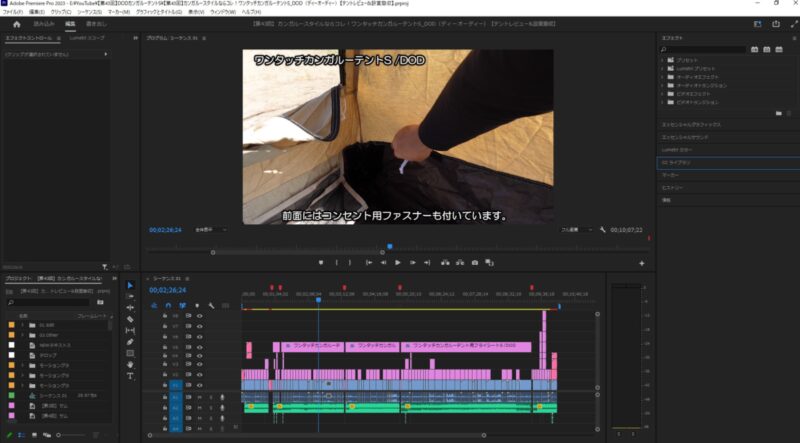Switch to the 書き出し tab
The height and width of the screenshot is (443, 800).
[96, 24]
